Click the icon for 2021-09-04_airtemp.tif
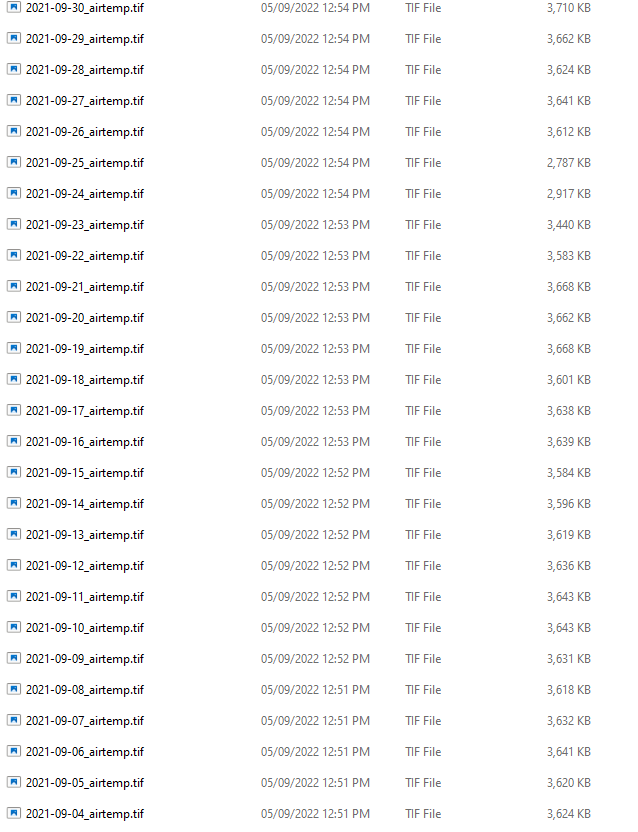 click(x=14, y=813)
